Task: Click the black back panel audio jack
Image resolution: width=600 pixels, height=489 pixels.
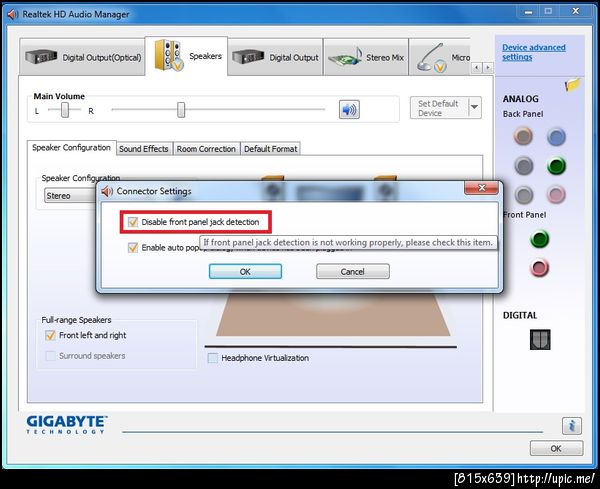Action: click(x=523, y=166)
